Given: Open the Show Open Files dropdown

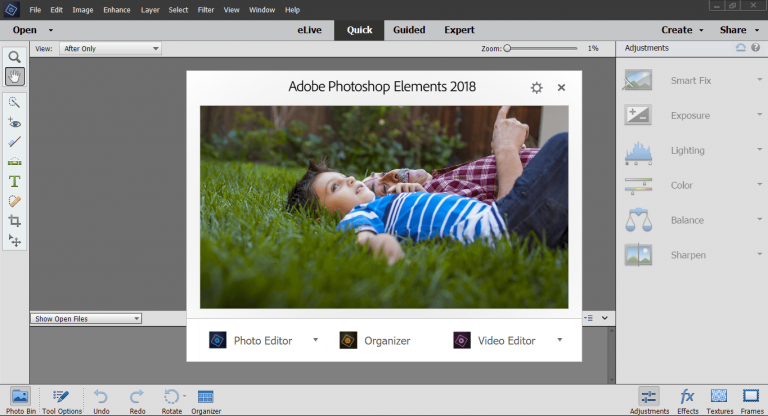Looking at the screenshot, I should point(86,318).
